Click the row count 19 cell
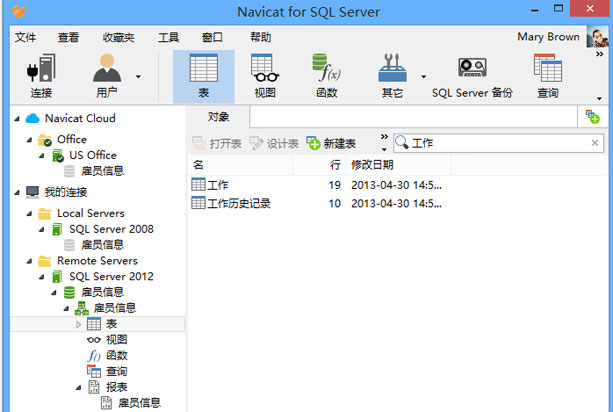This screenshot has height=412, width=613. [334, 185]
